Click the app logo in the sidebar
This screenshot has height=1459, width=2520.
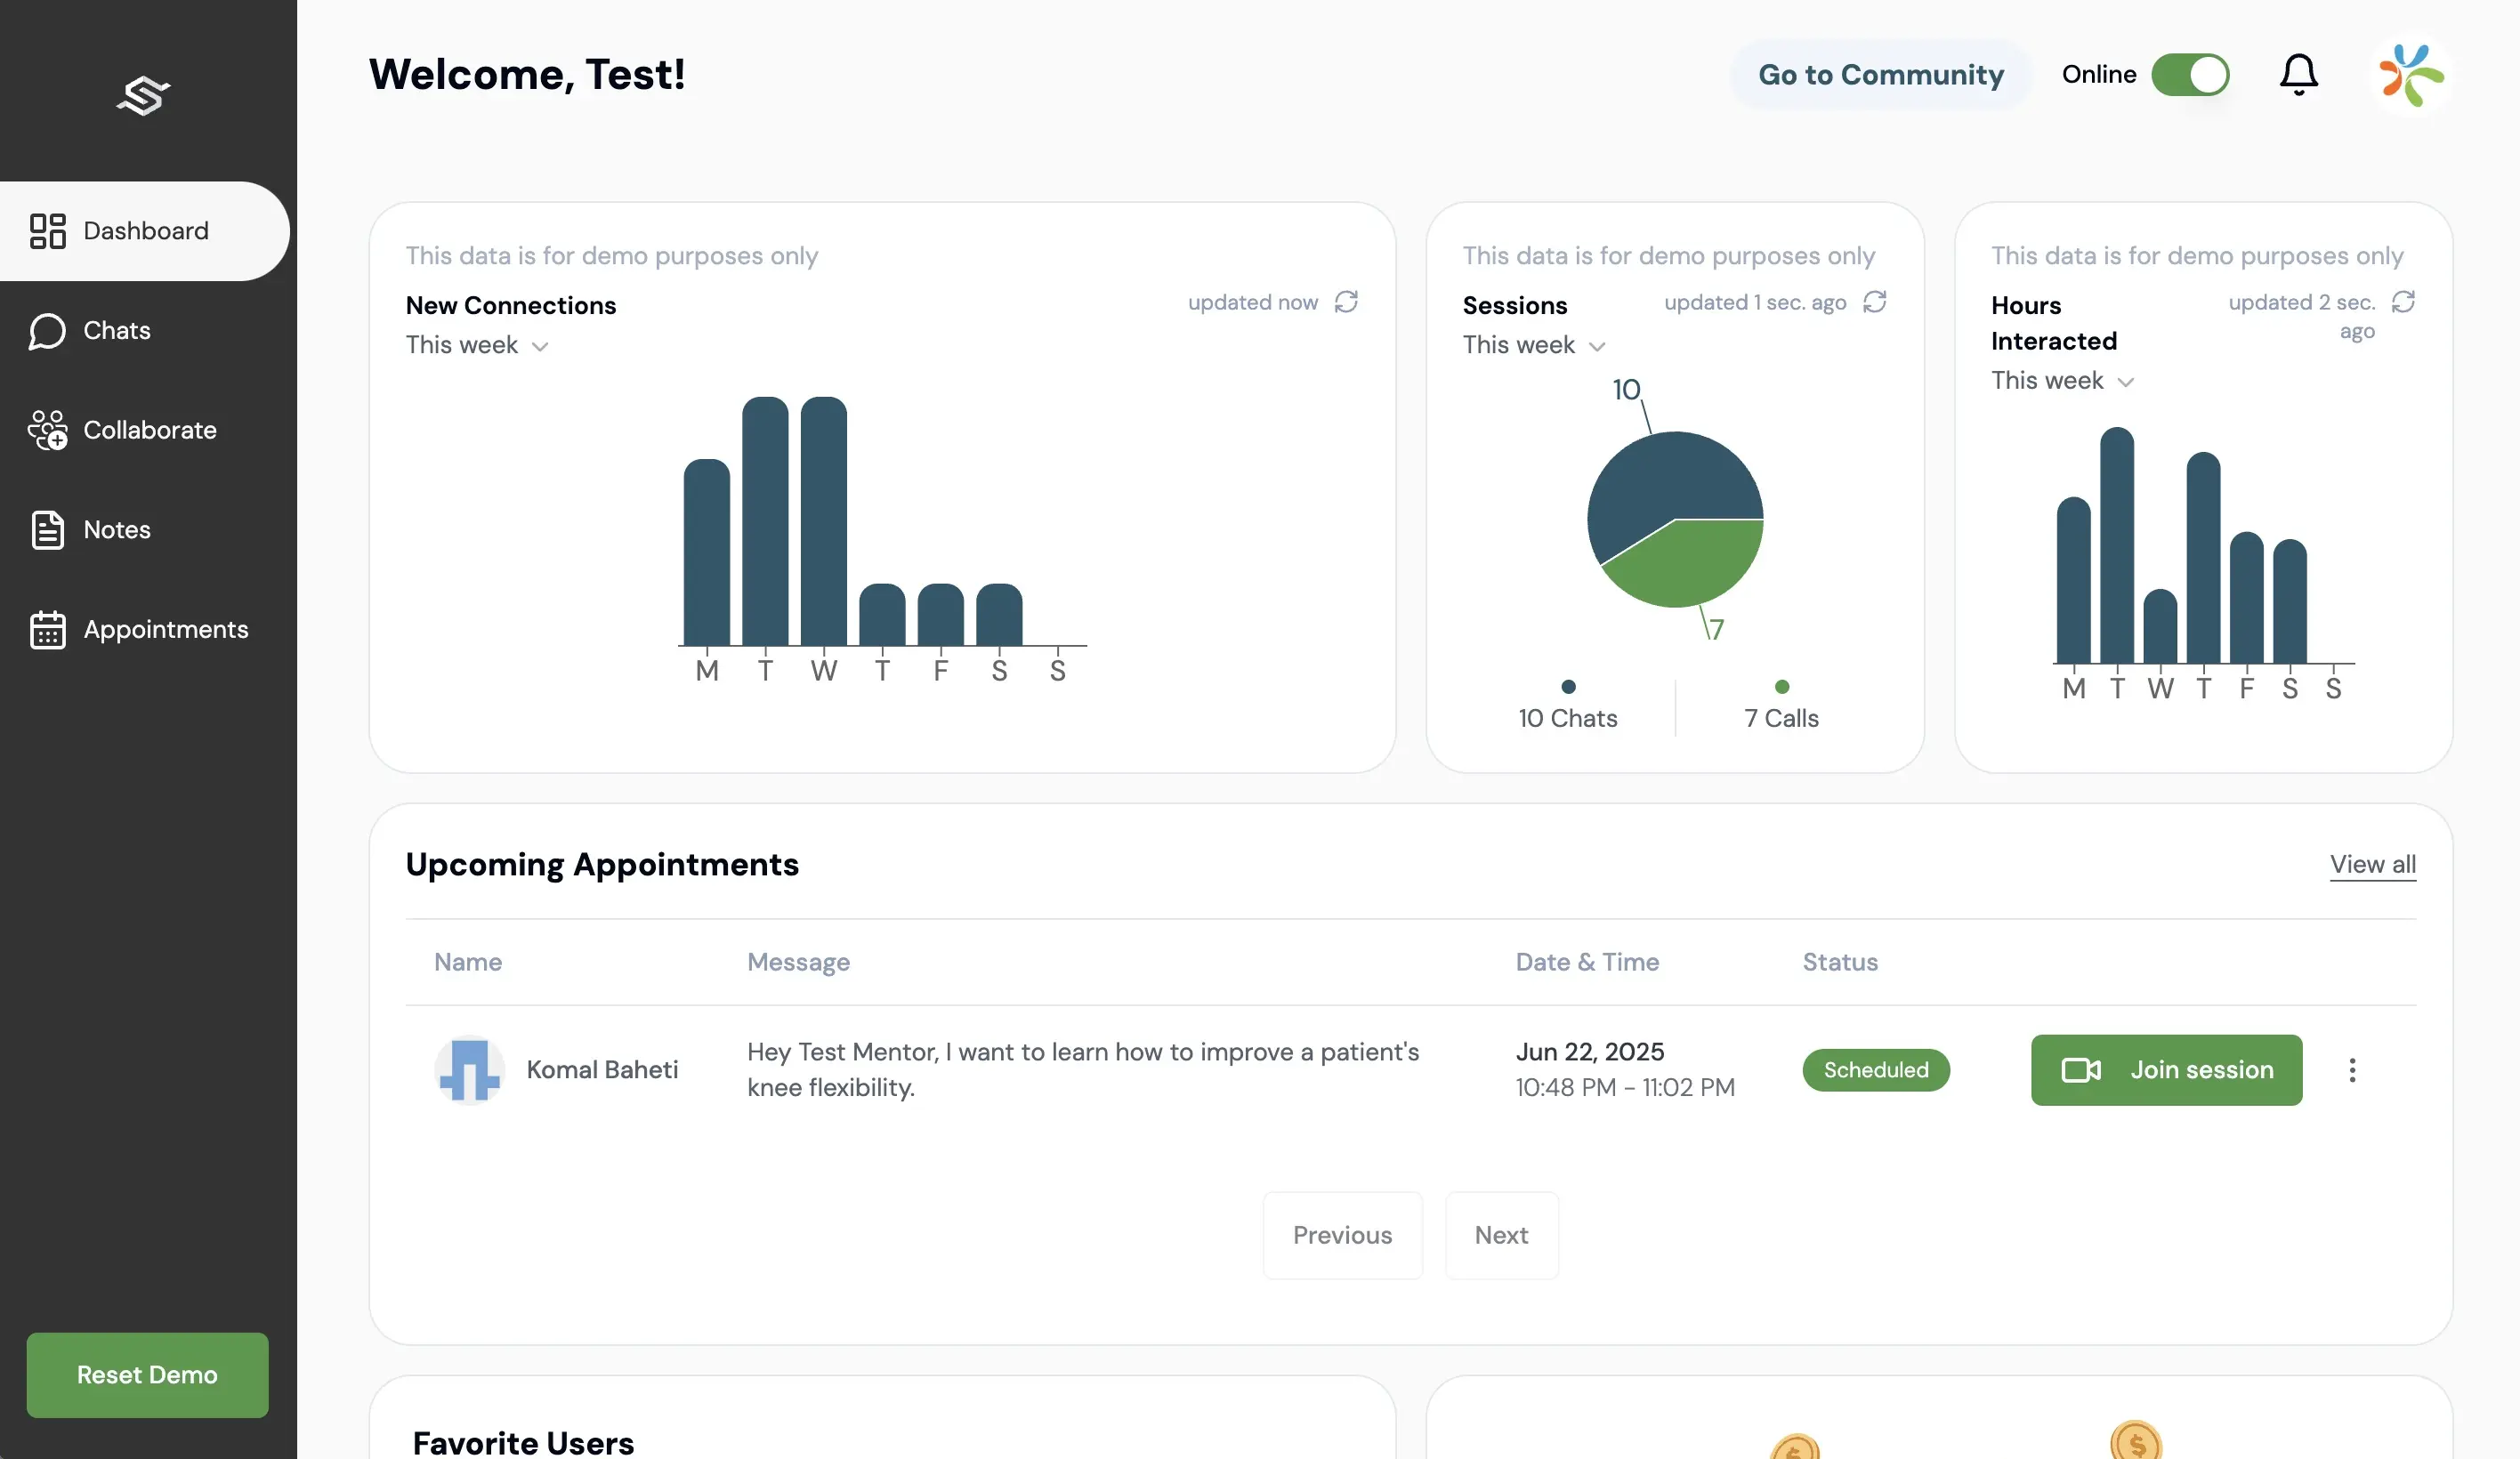(144, 96)
